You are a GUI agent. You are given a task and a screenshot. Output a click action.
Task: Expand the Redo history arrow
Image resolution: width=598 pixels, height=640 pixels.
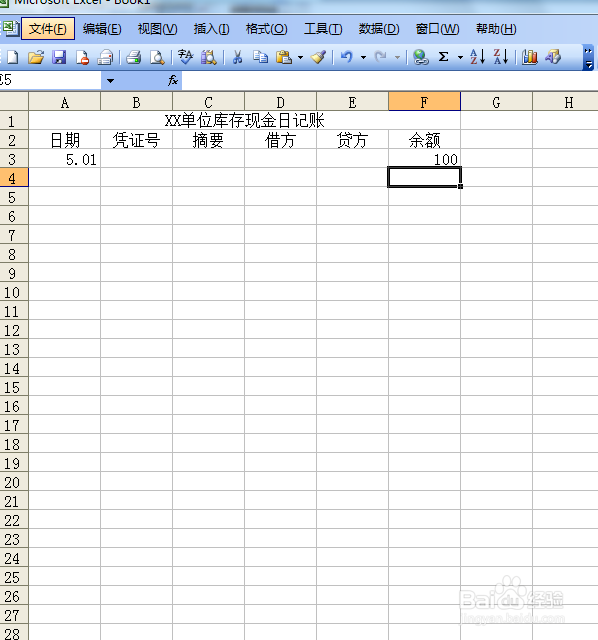click(x=397, y=58)
